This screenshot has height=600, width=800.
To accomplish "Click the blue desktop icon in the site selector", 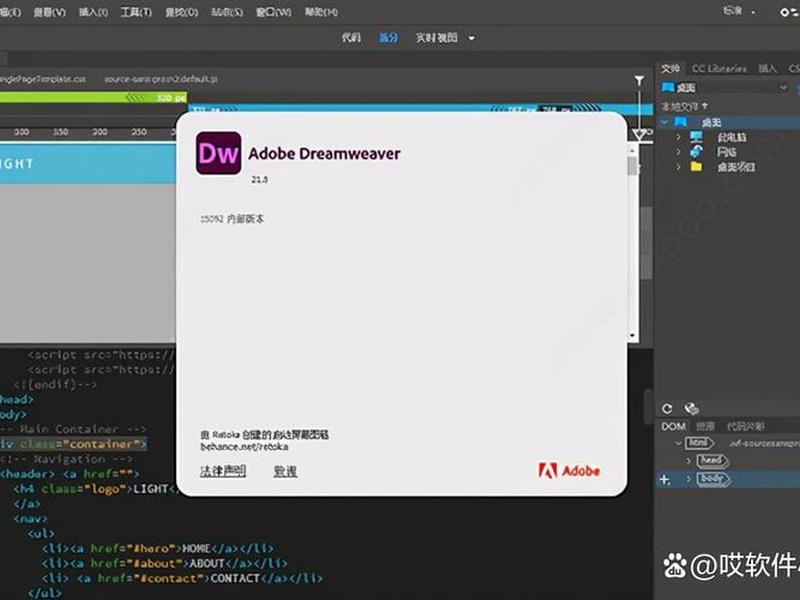I will (668, 87).
